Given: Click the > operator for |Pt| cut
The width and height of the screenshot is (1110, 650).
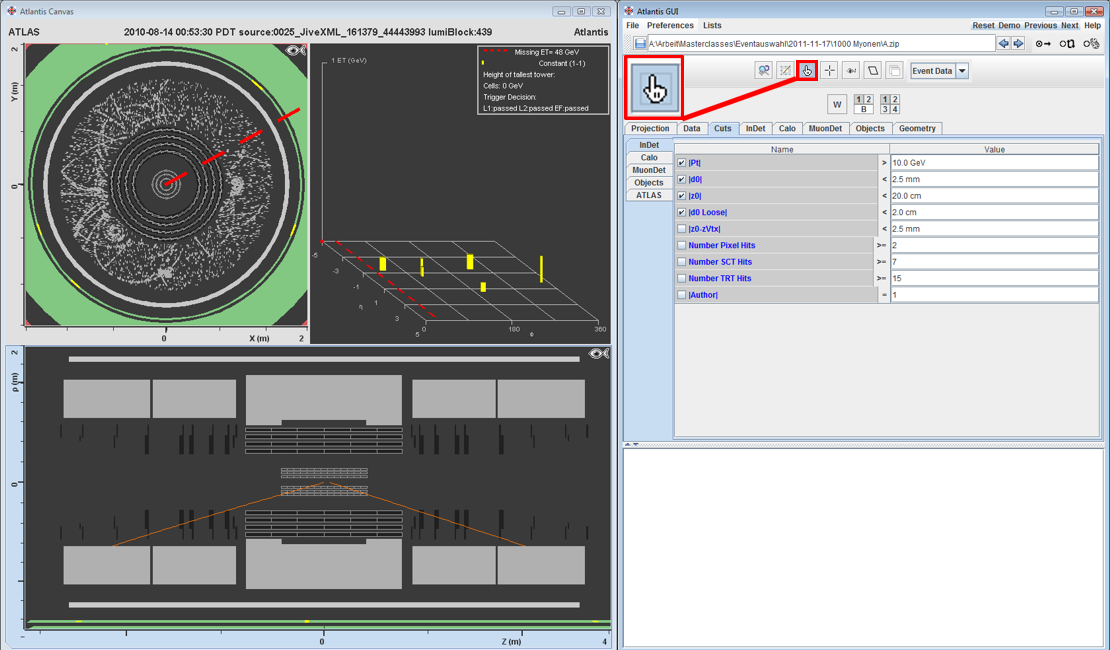Looking at the screenshot, I should [x=883, y=163].
